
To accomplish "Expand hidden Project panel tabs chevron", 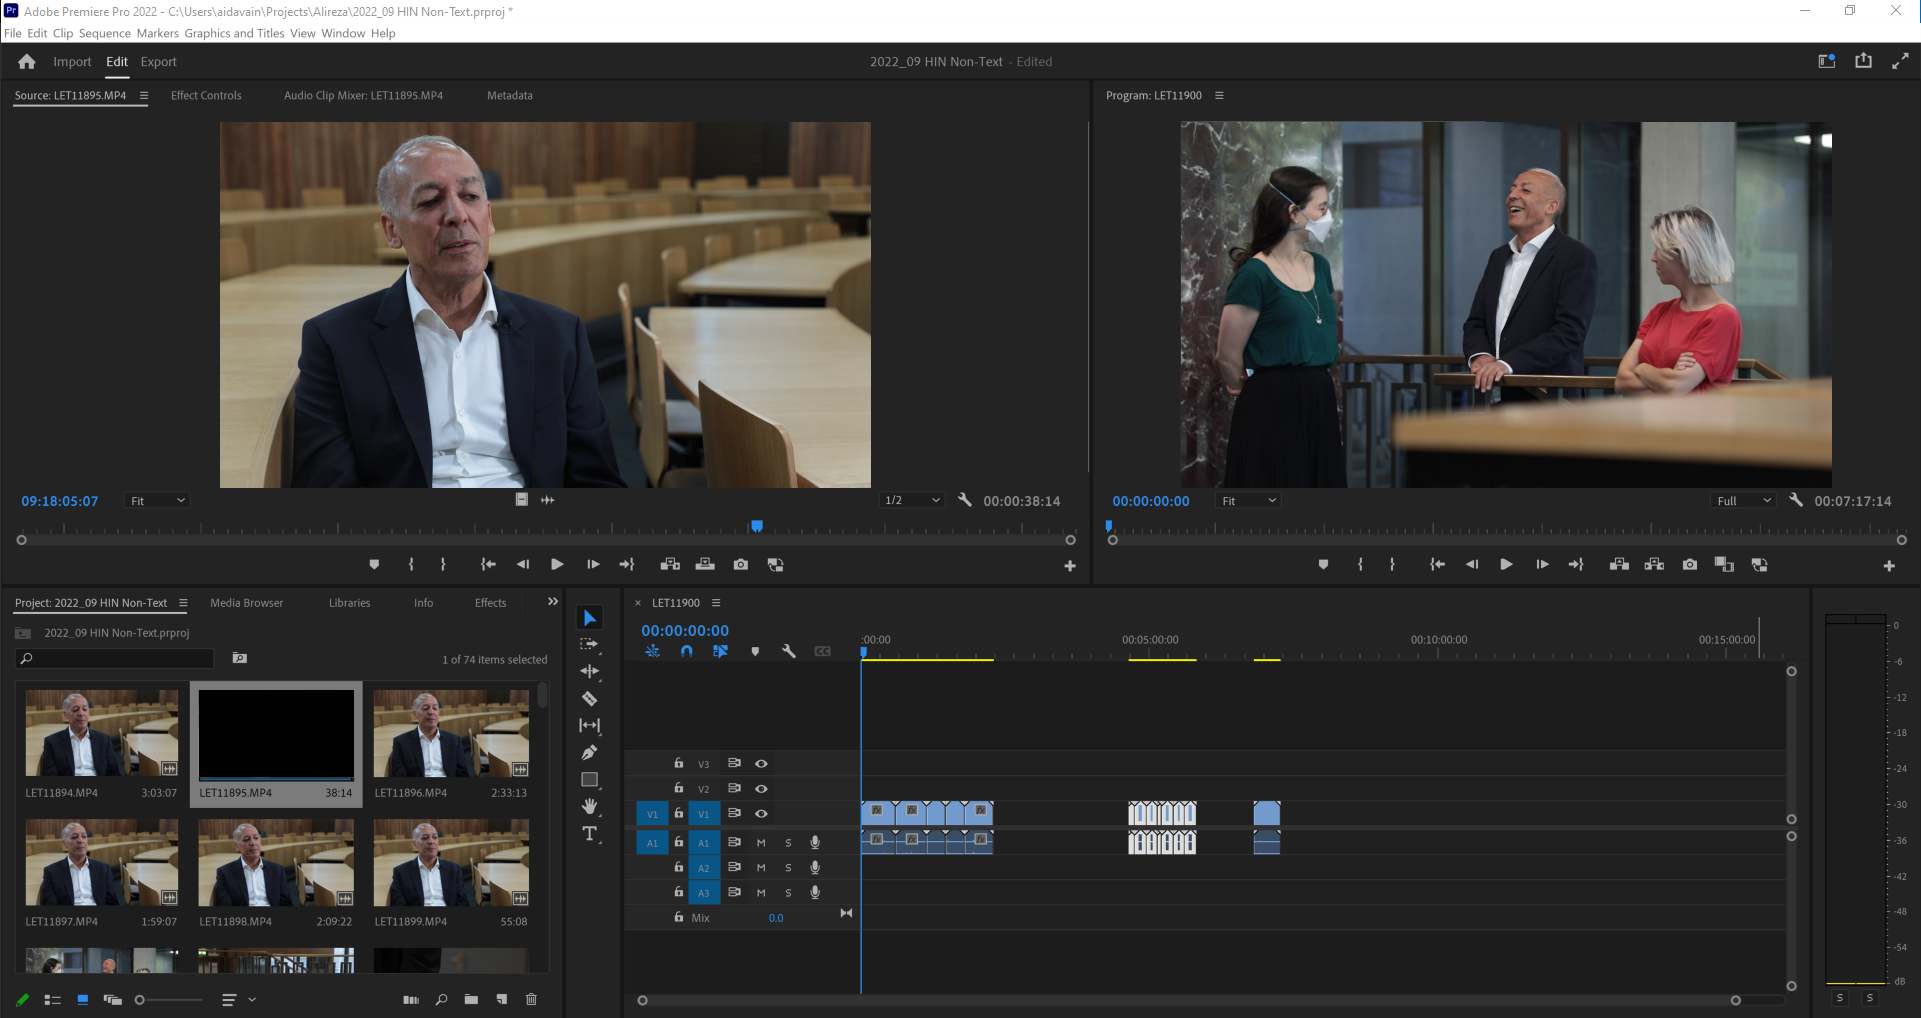I will pyautogui.click(x=552, y=602).
